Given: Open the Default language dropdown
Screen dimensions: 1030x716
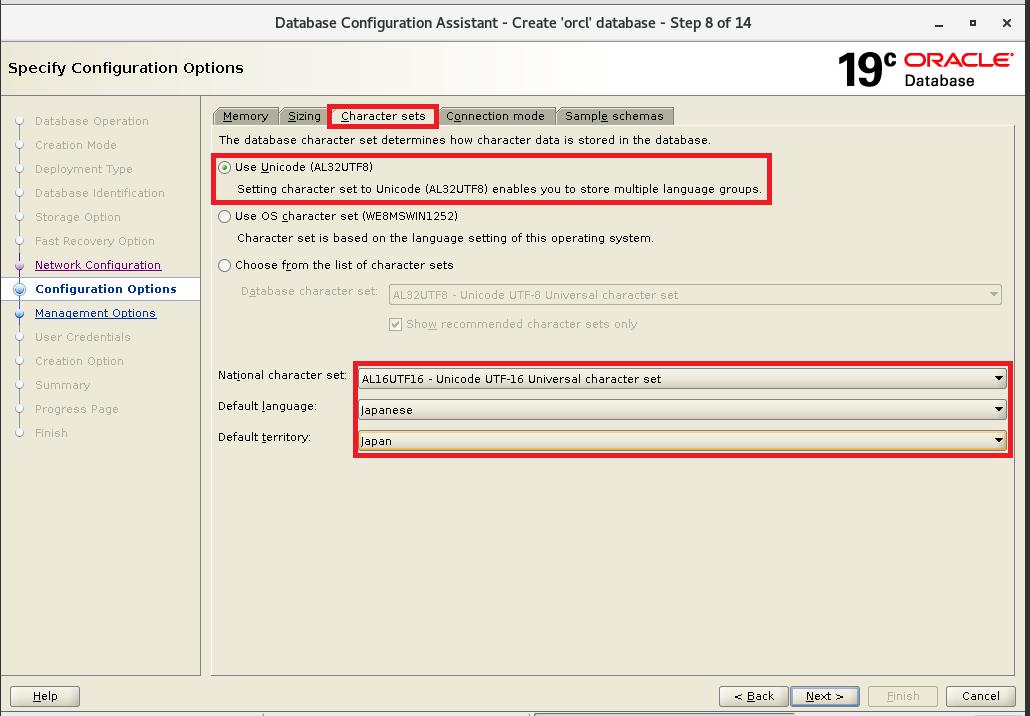Looking at the screenshot, I should (682, 410).
